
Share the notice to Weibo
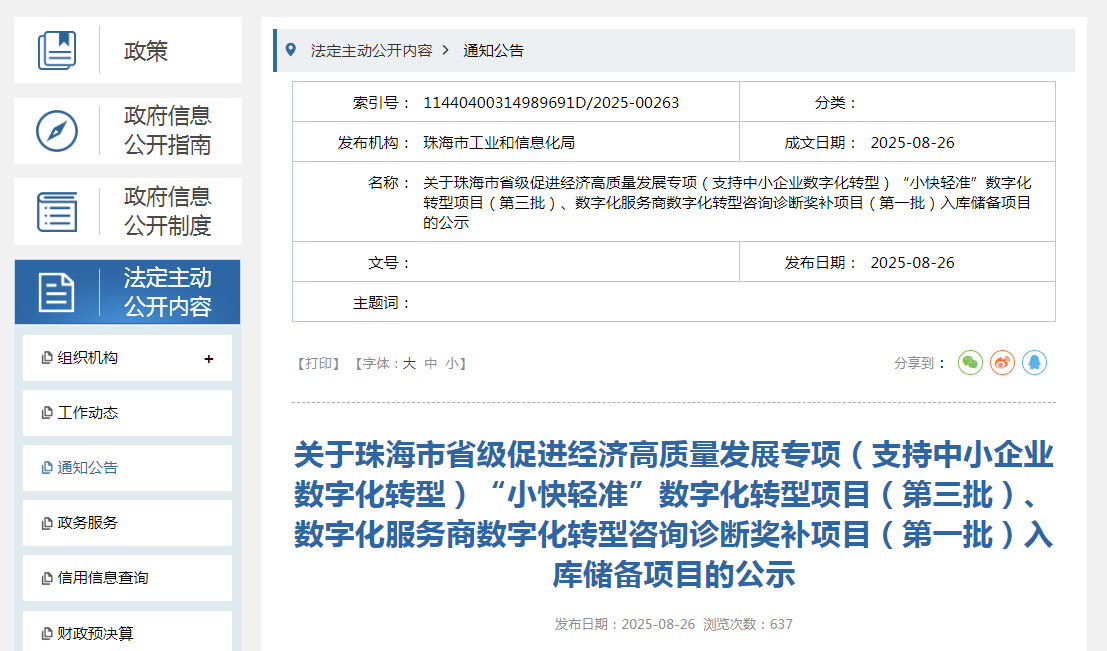click(1002, 363)
